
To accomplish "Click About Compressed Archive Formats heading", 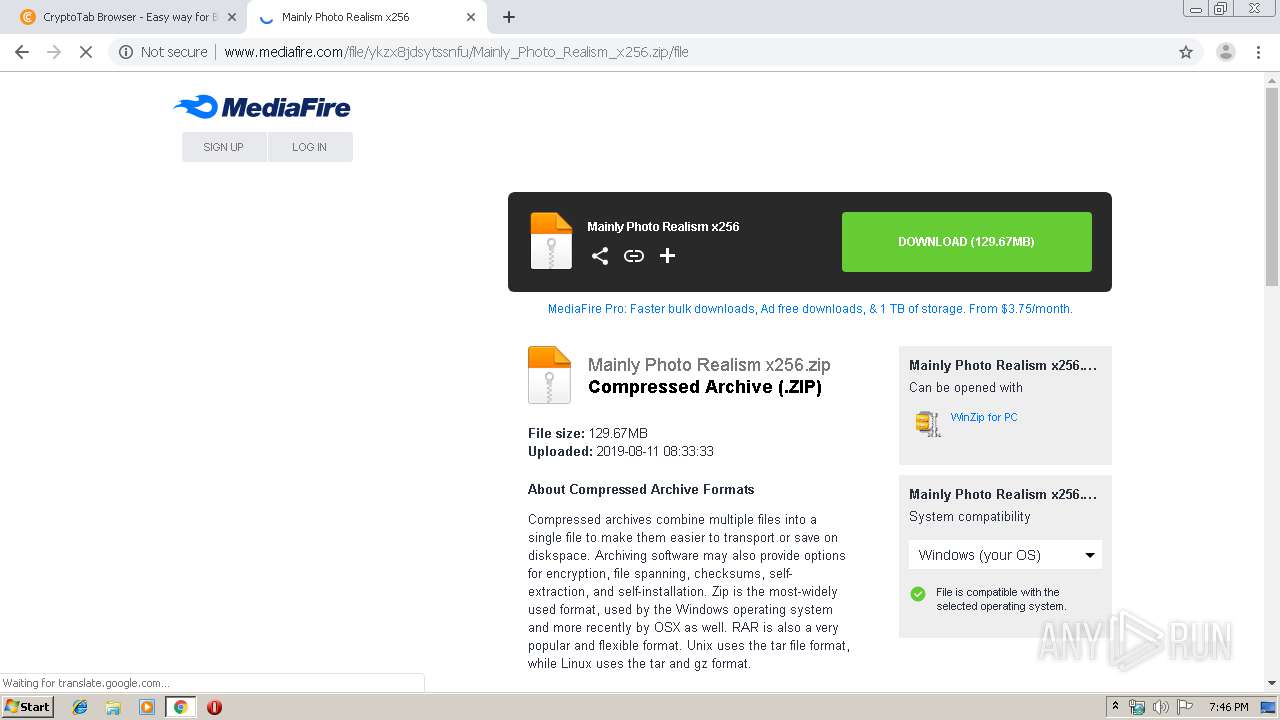I will tap(641, 489).
